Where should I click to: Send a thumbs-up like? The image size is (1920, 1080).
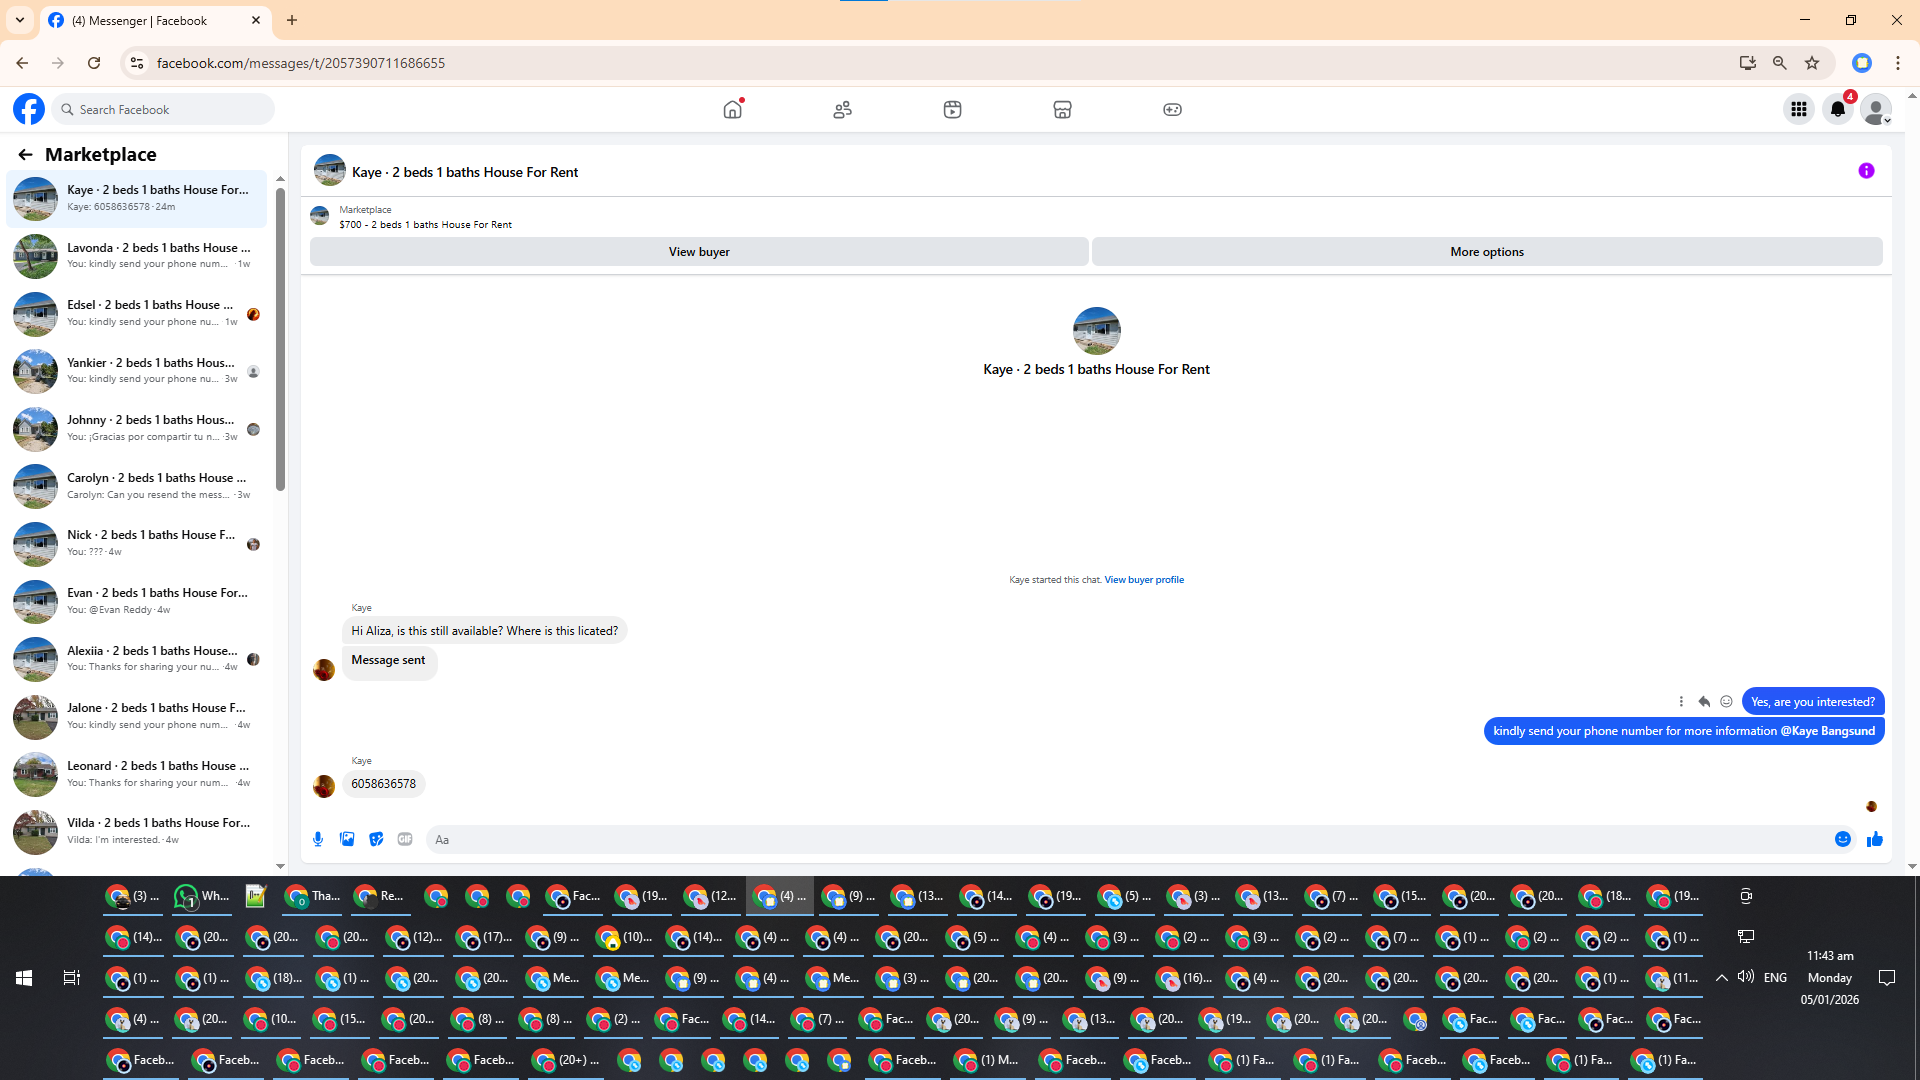pos(1874,839)
